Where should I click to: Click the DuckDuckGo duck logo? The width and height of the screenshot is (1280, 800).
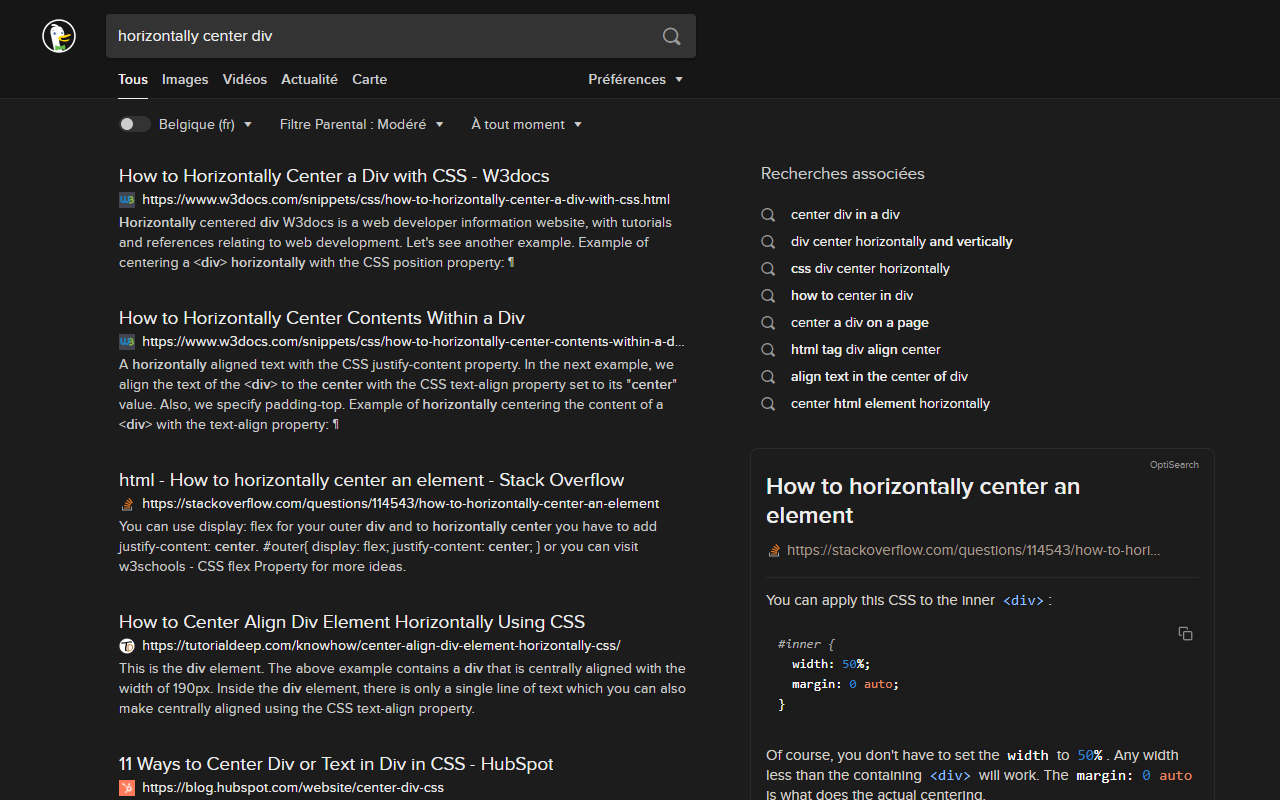[58, 36]
